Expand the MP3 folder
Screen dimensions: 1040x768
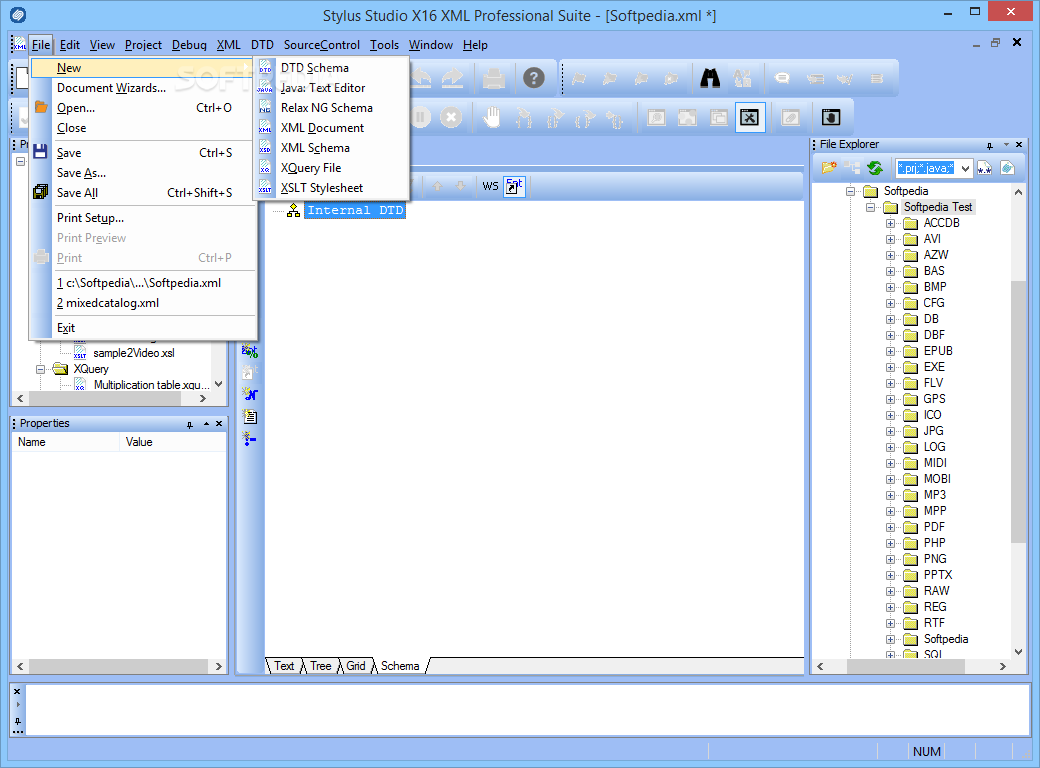click(891, 495)
